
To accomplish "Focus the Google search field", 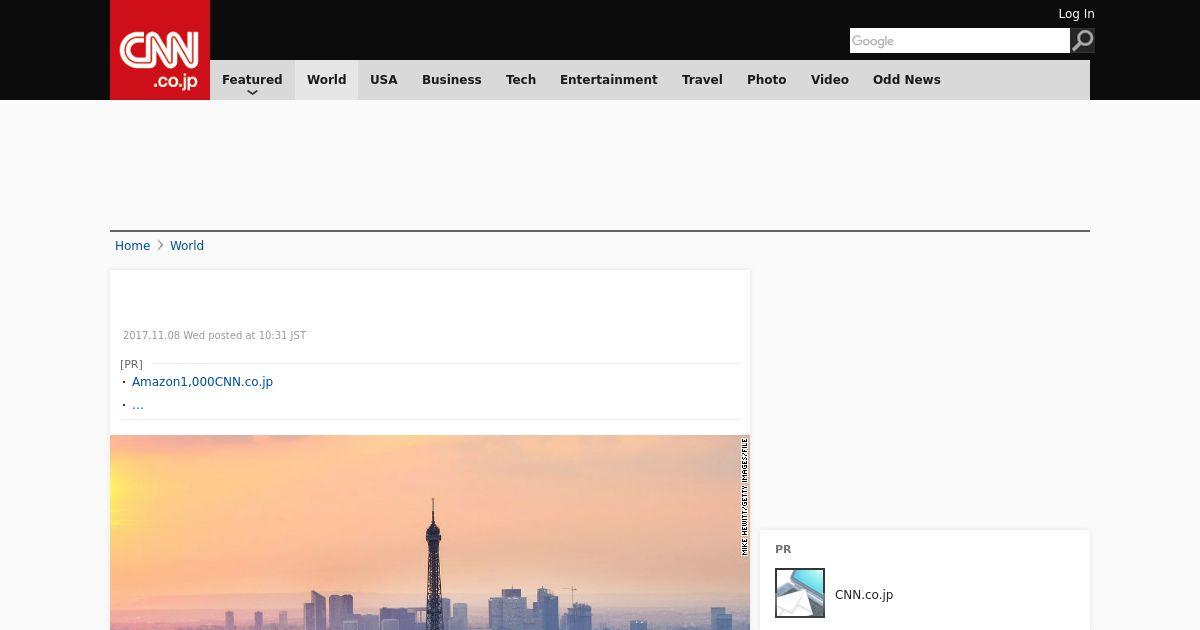I will (960, 40).
